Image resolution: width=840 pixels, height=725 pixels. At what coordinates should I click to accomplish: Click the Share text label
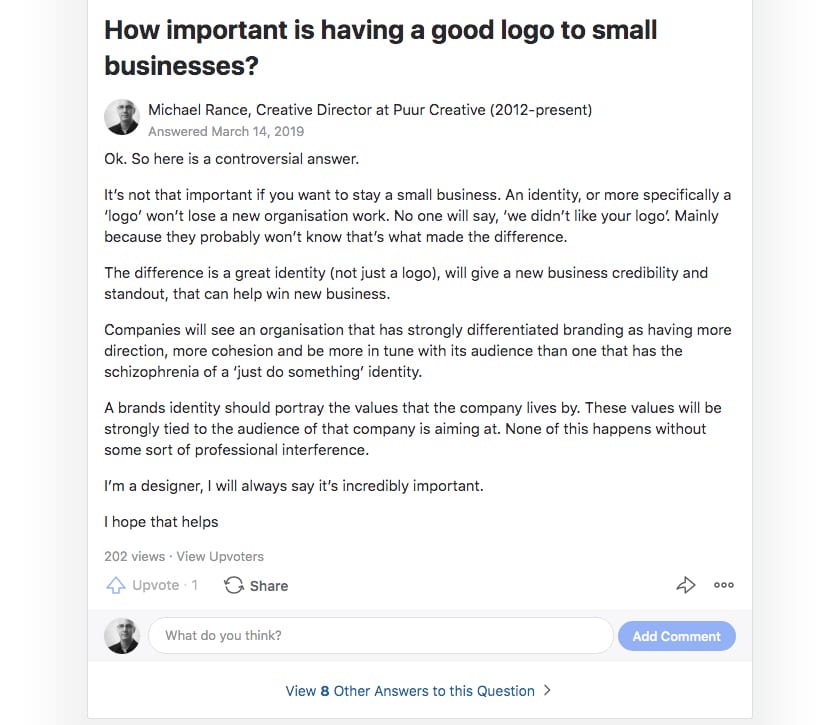[x=269, y=586]
